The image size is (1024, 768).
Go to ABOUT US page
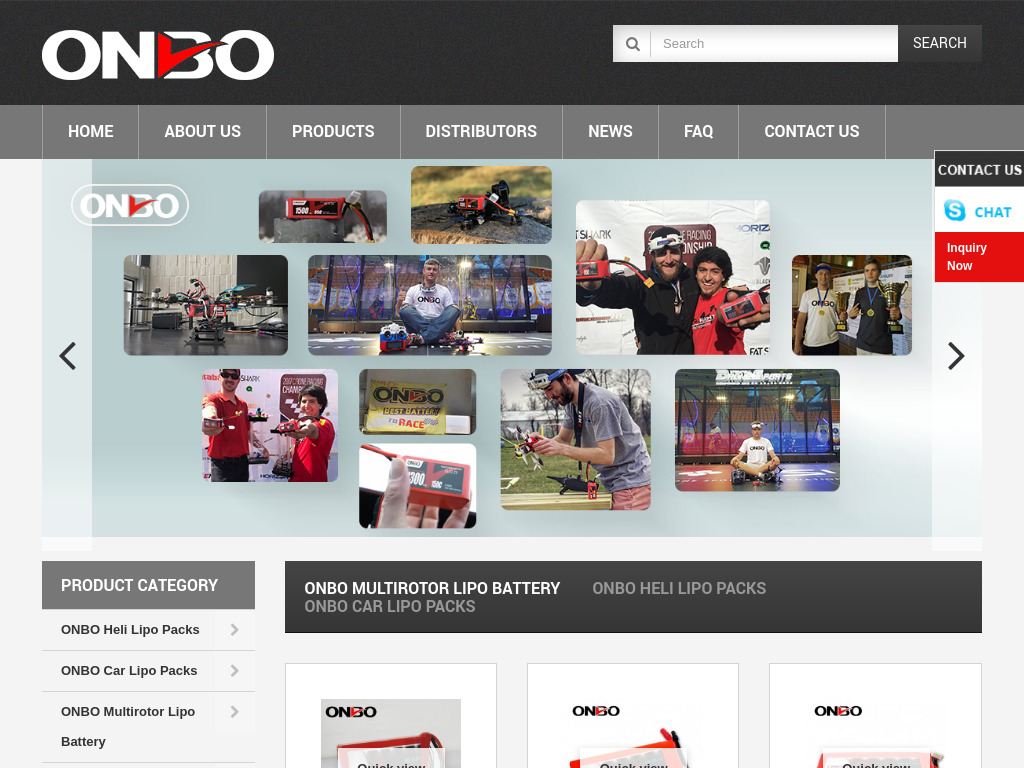point(202,131)
